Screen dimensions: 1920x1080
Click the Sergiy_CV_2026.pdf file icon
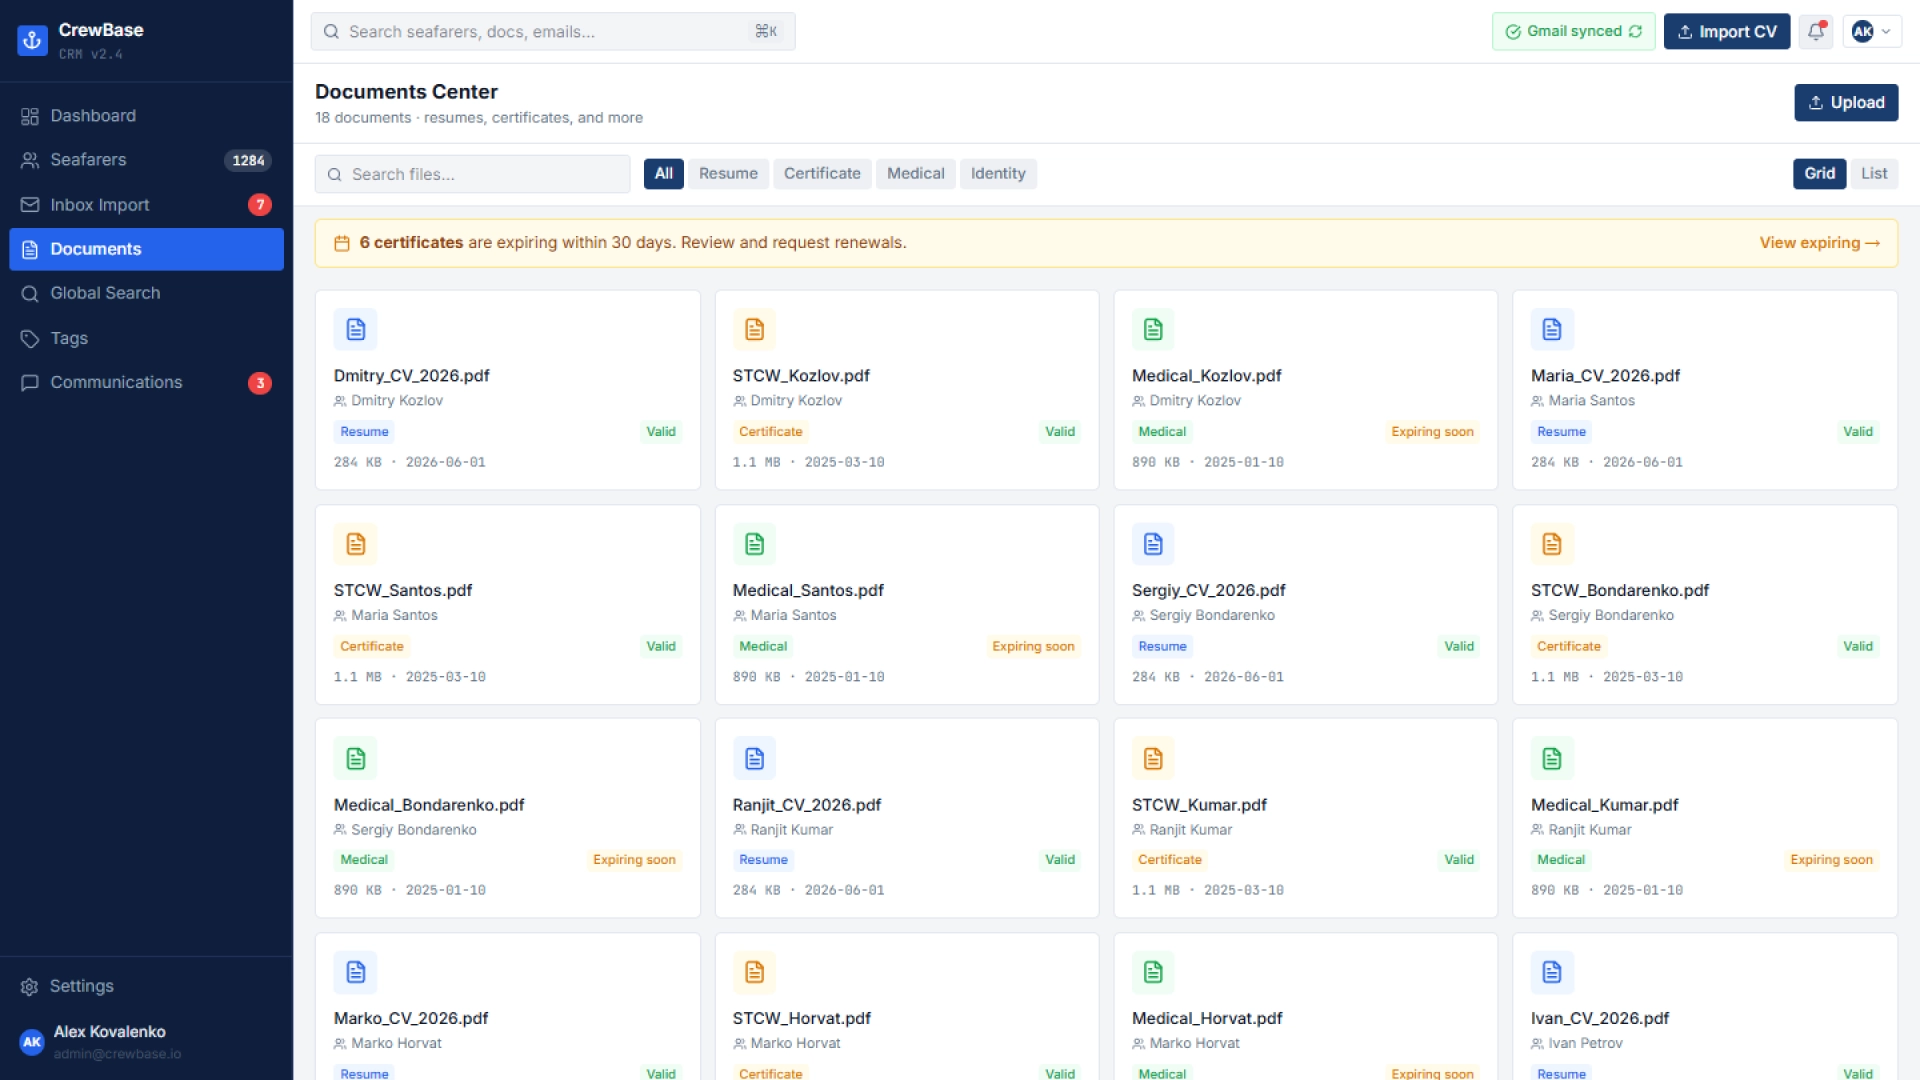pyautogui.click(x=1153, y=544)
